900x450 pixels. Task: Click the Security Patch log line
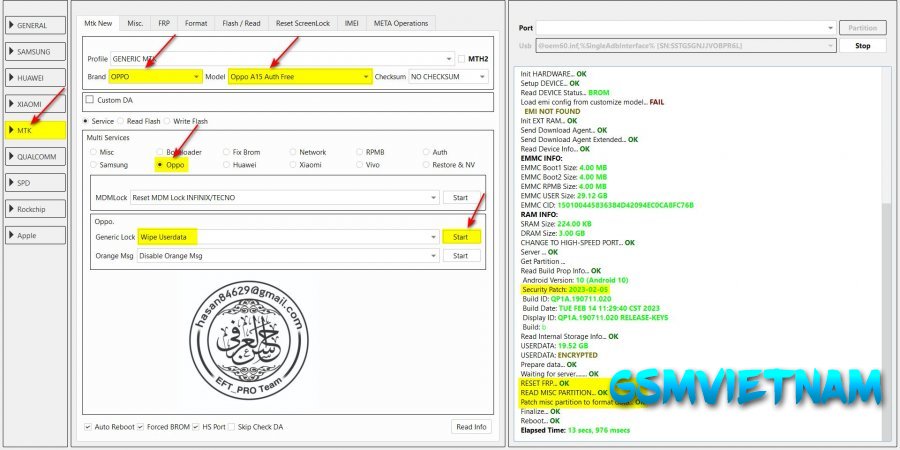(565, 289)
